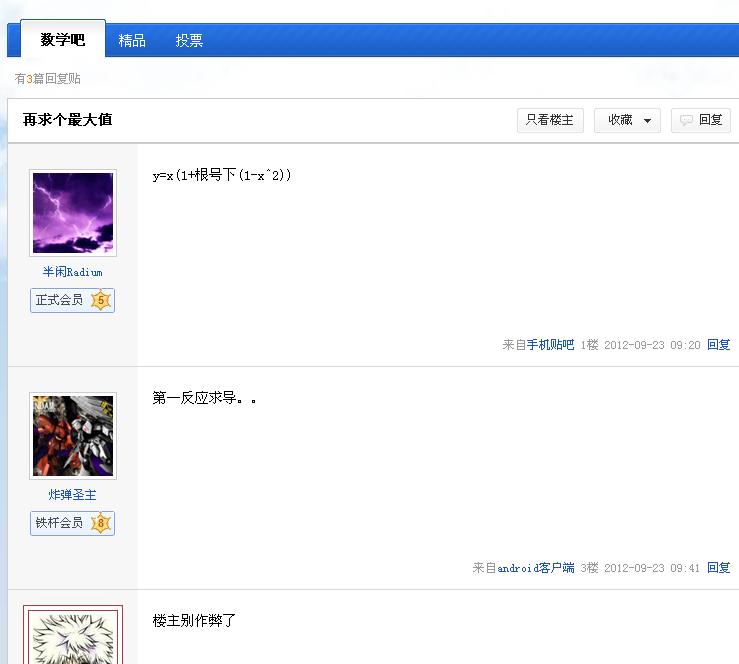Reply to the 1楼 post
739x664 pixels.
point(718,345)
